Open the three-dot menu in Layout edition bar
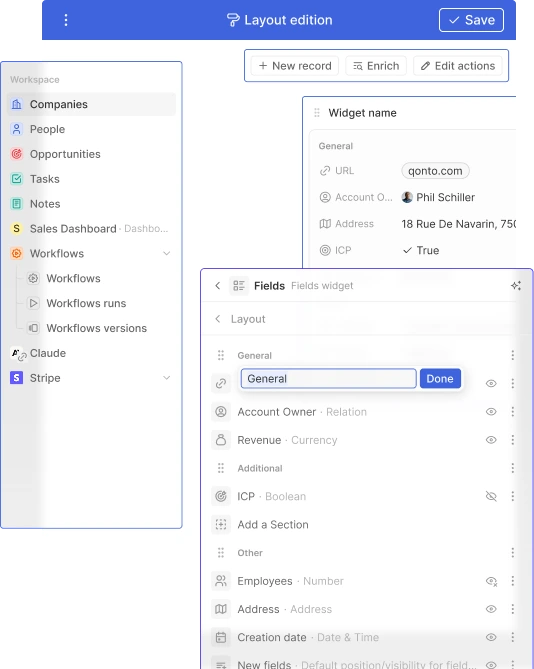This screenshot has height=669, width=534. pos(66,20)
